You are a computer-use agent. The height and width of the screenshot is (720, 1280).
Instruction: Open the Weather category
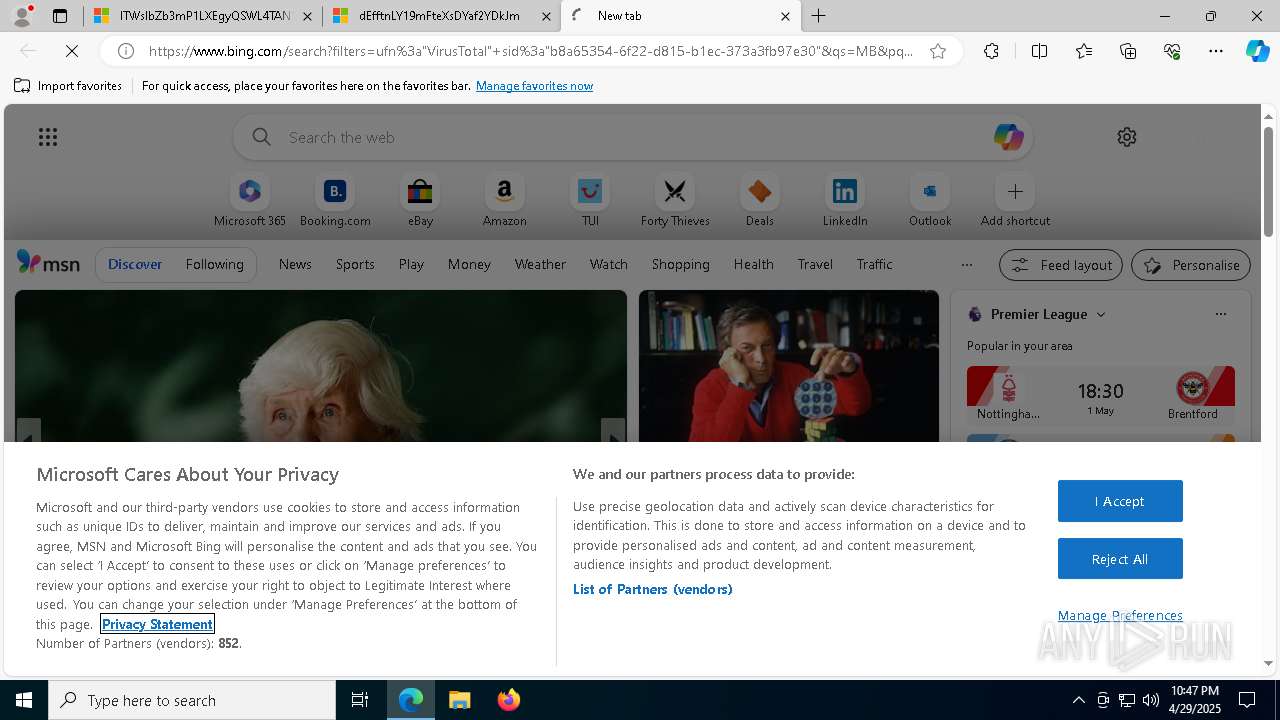[x=540, y=264]
